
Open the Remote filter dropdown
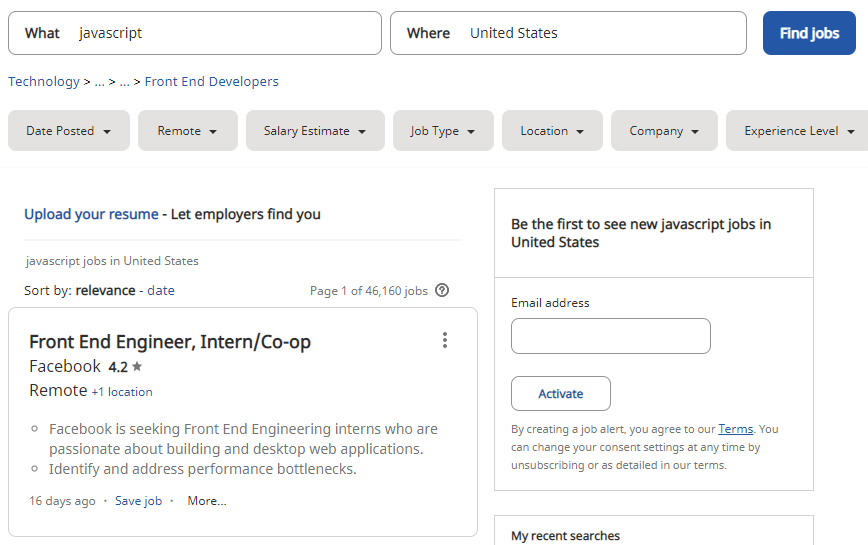[x=188, y=131]
